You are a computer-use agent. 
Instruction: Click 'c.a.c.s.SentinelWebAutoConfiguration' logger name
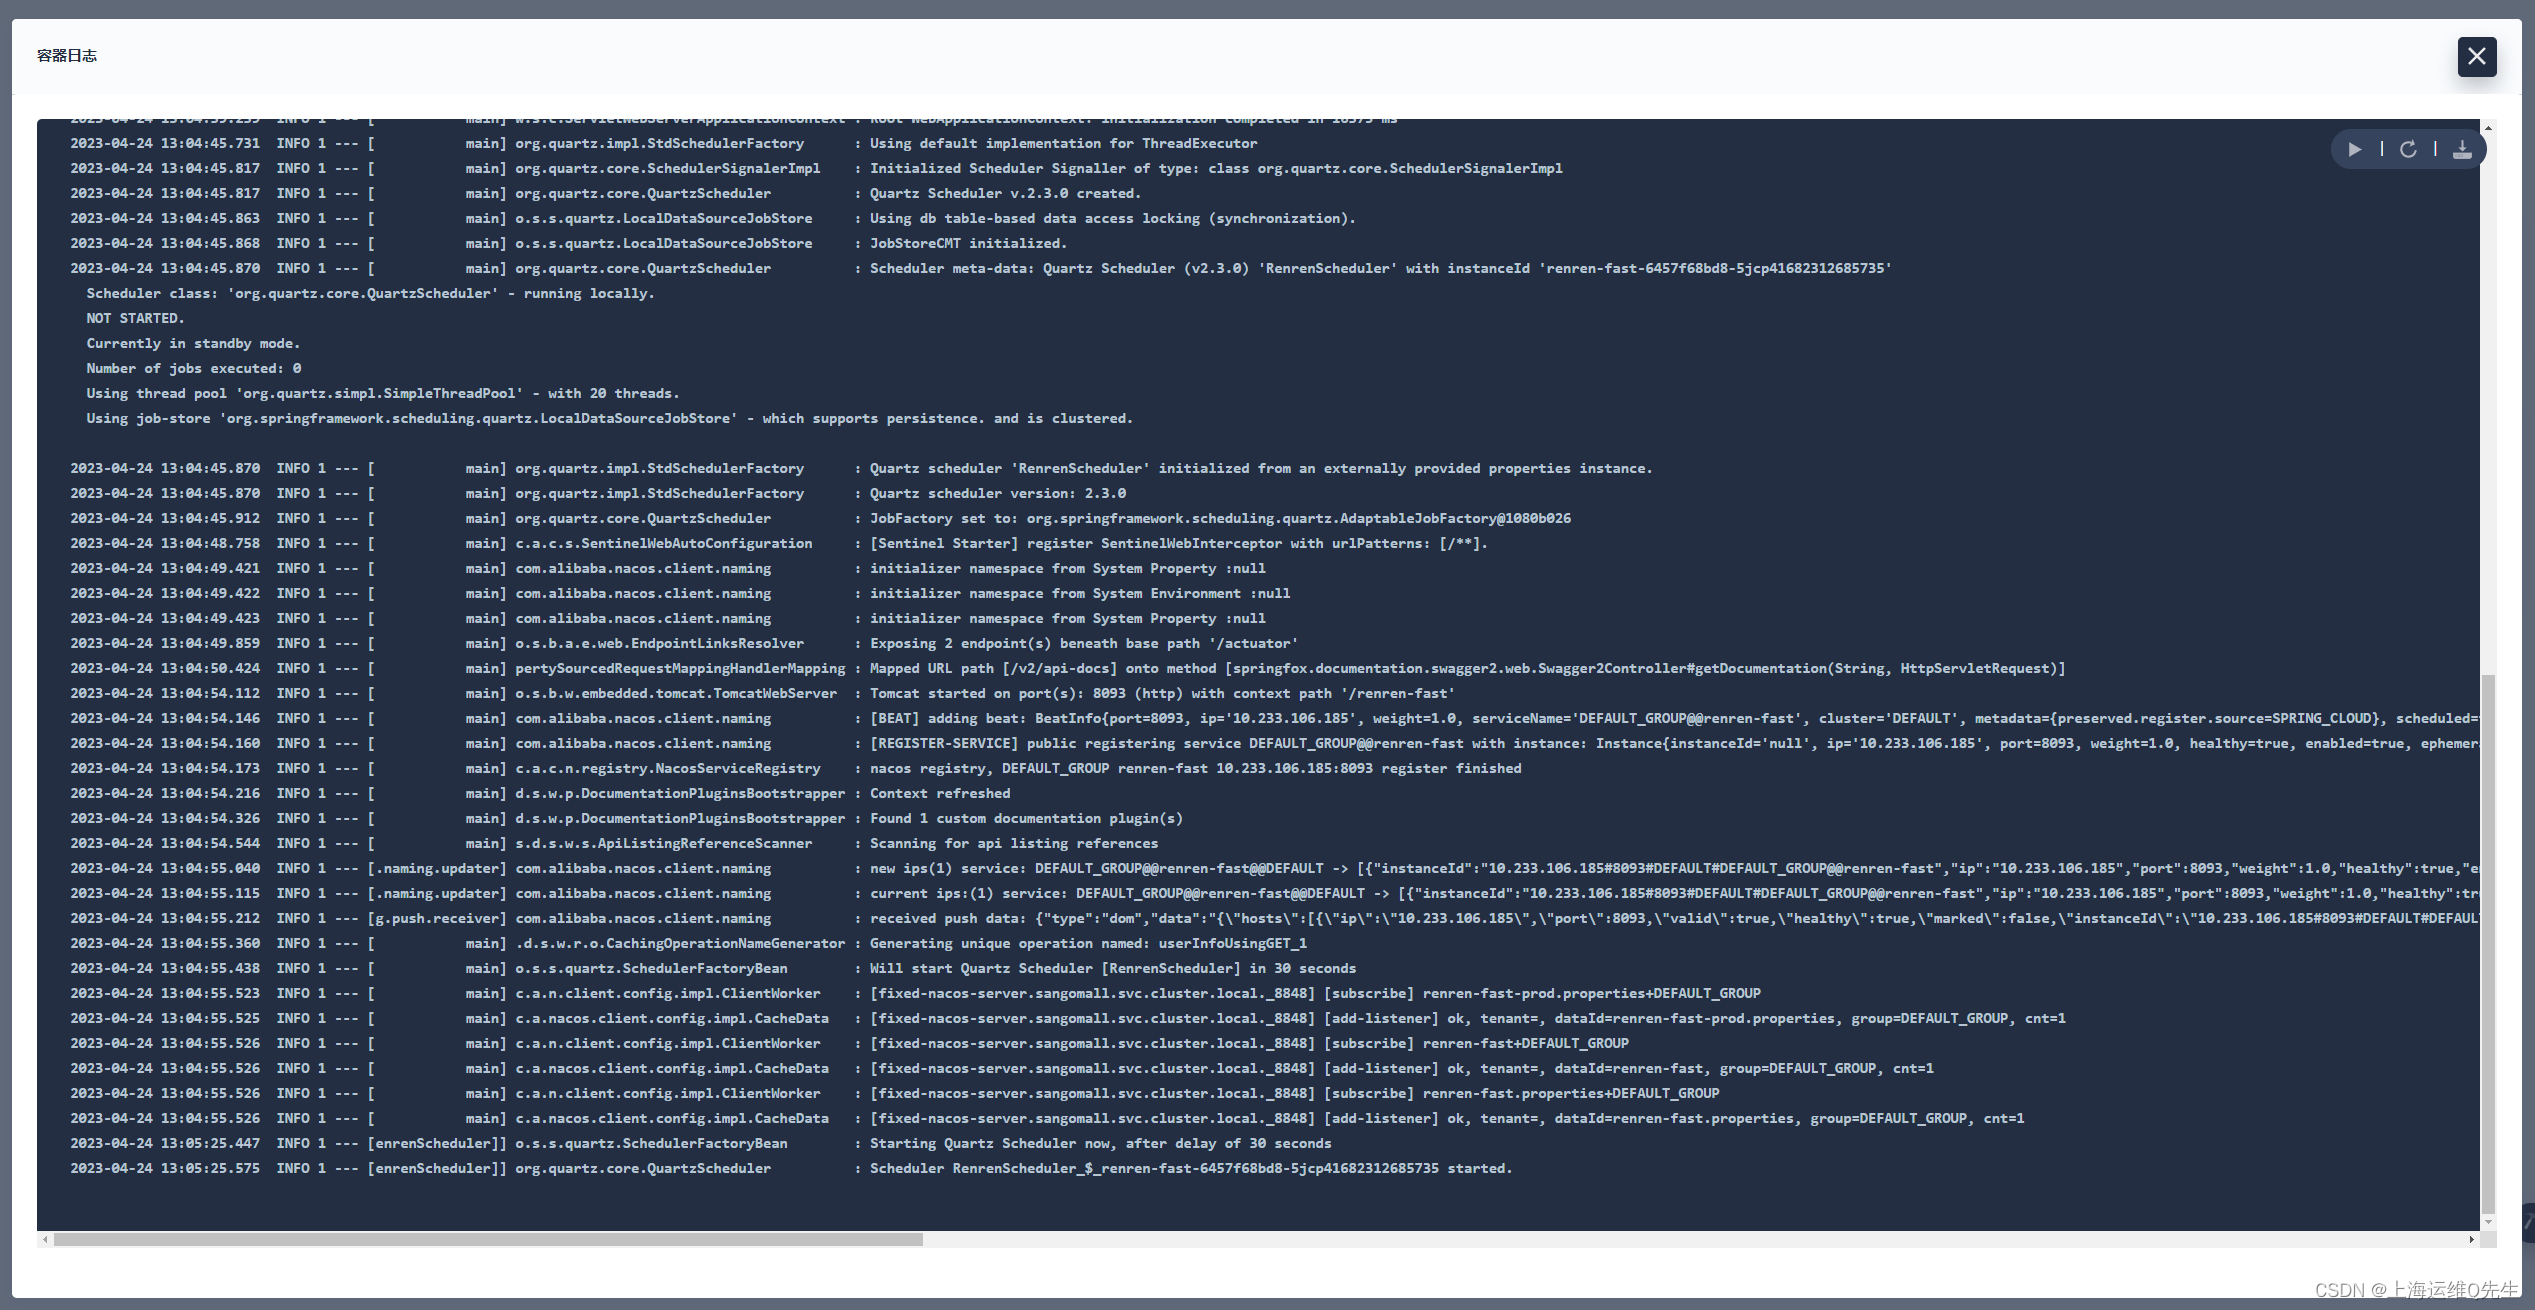[x=664, y=543]
